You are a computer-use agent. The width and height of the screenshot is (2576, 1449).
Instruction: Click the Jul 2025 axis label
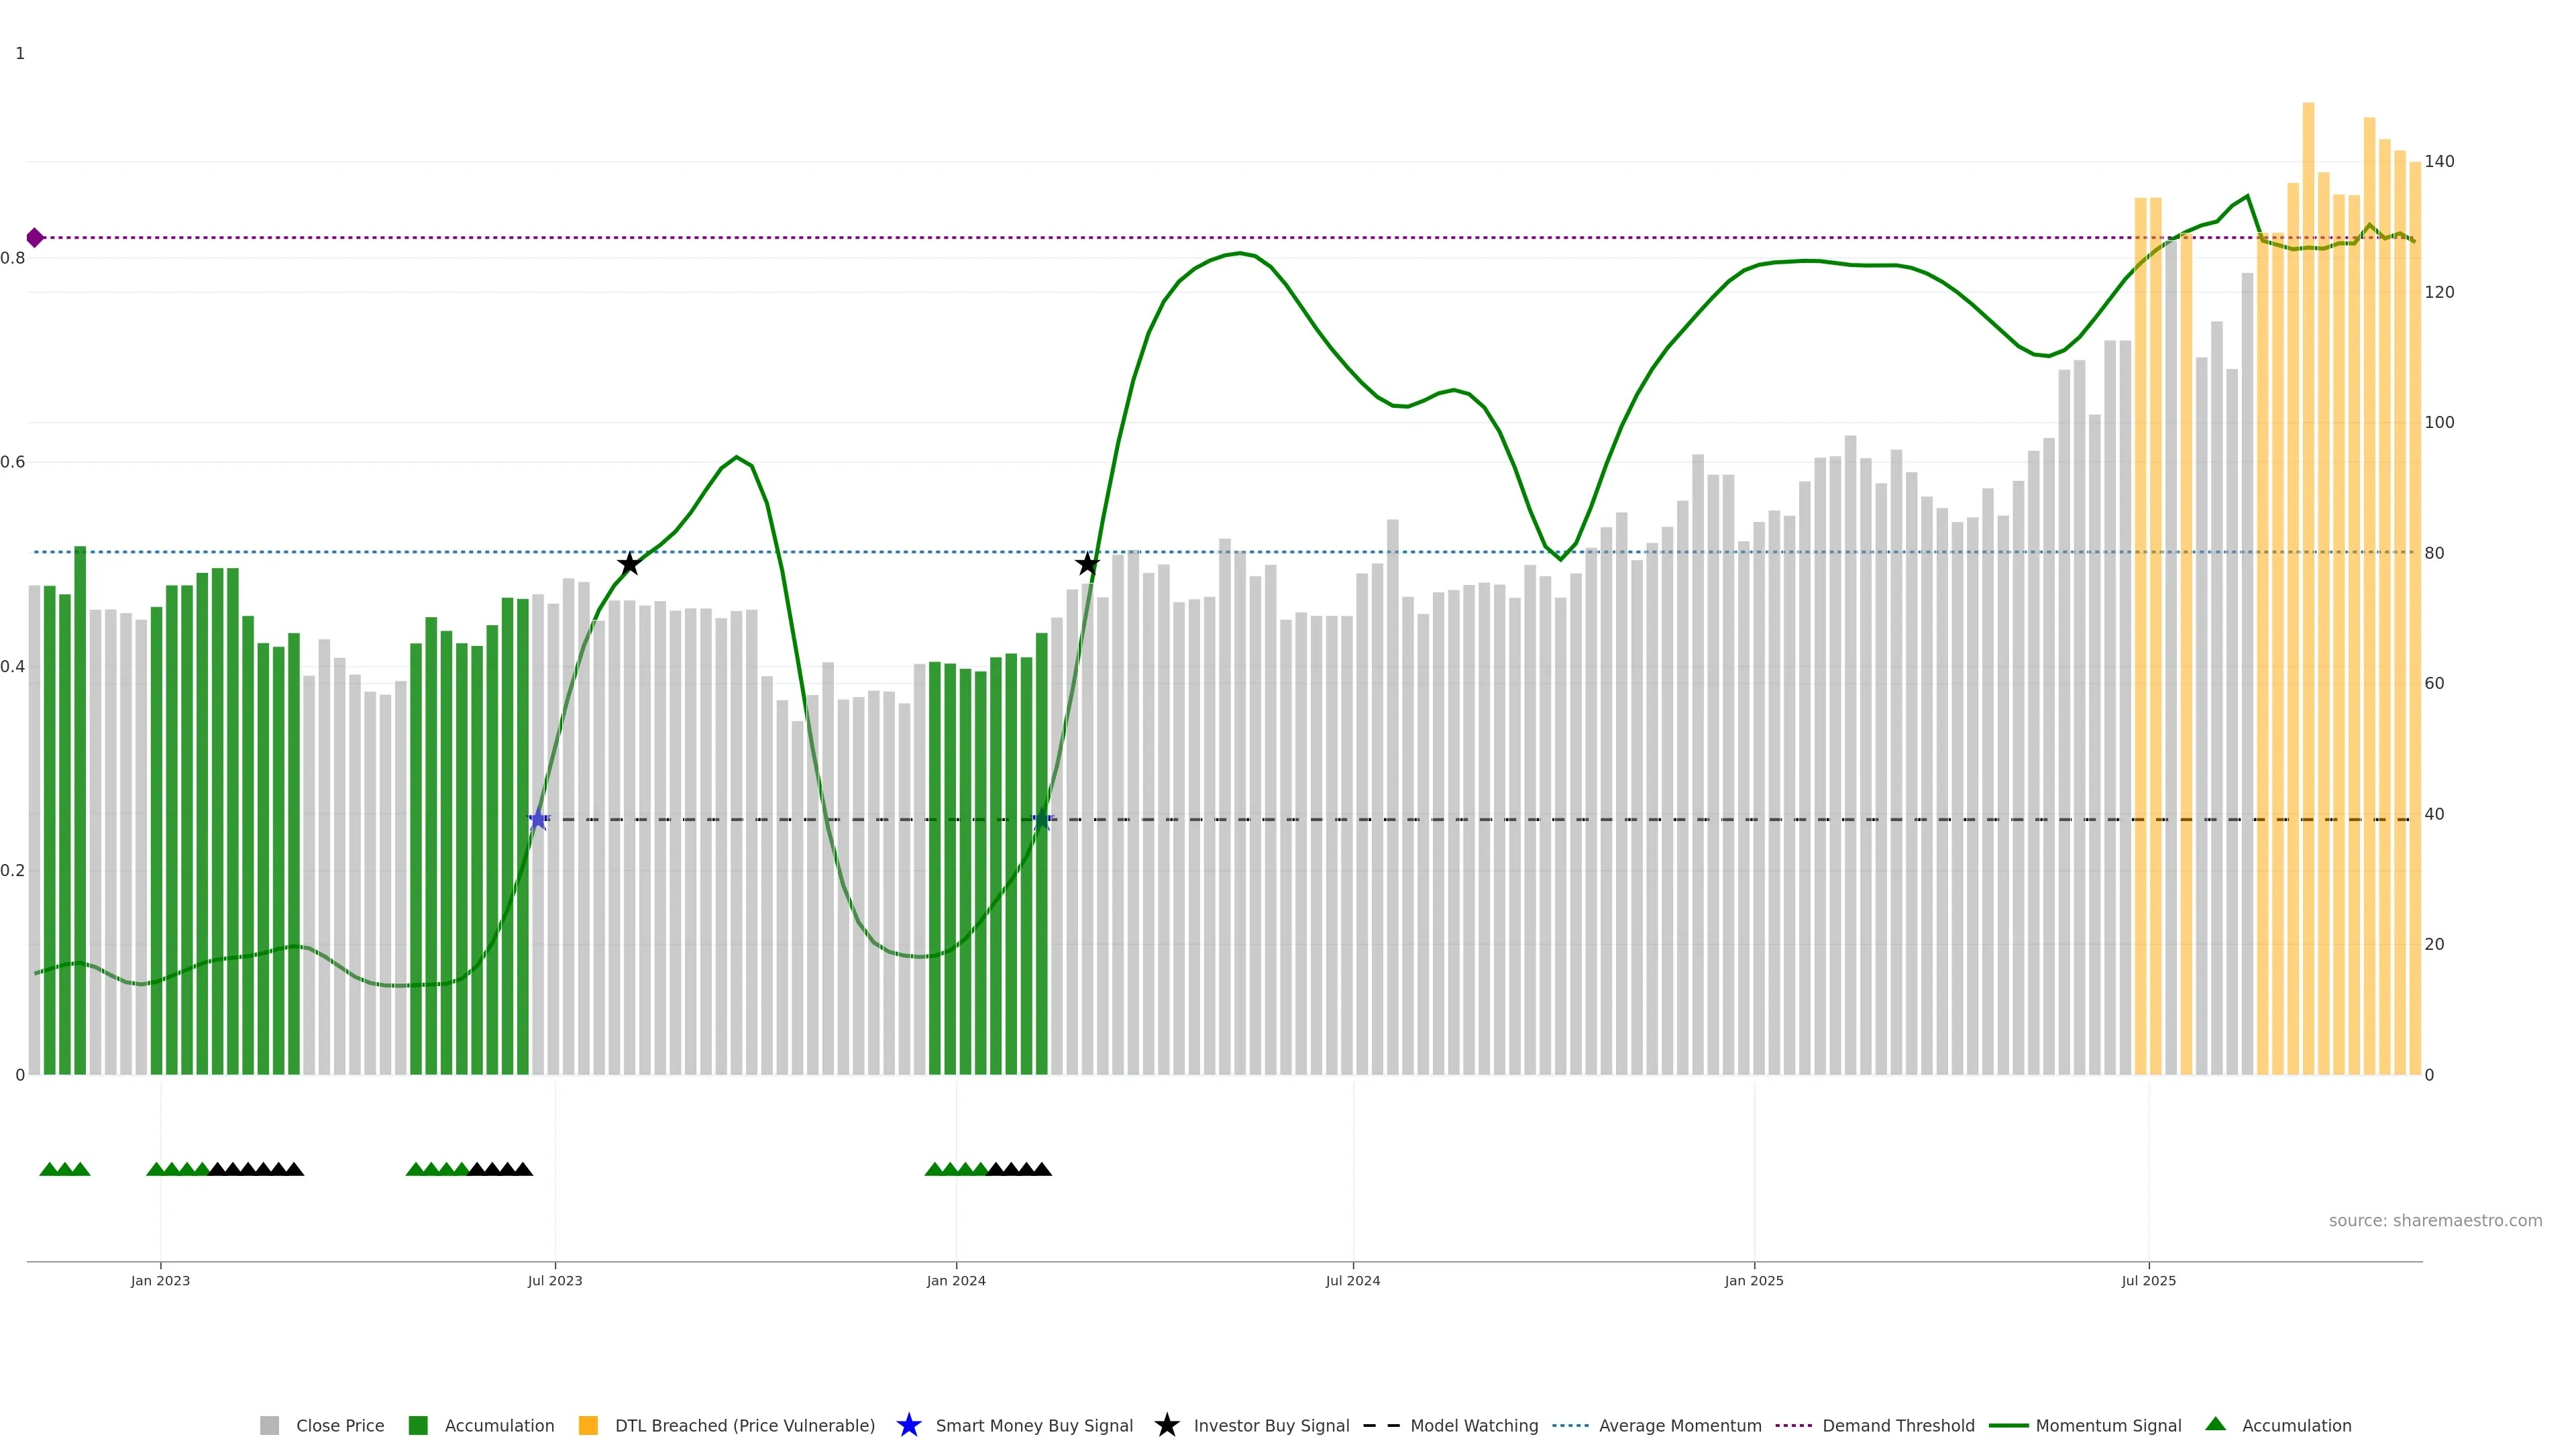click(x=2148, y=1280)
